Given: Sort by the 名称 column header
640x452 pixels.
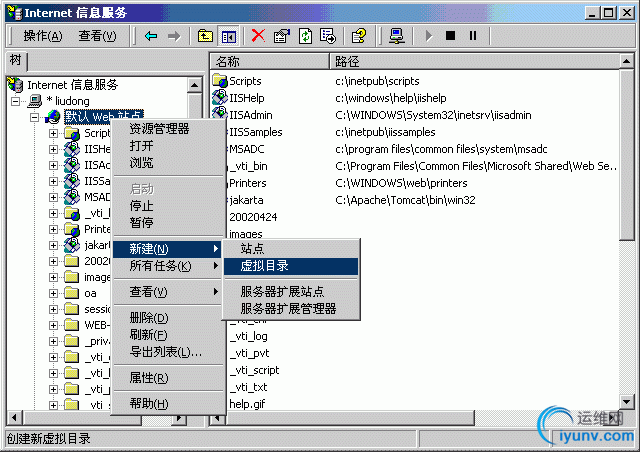Looking at the screenshot, I should [269, 61].
